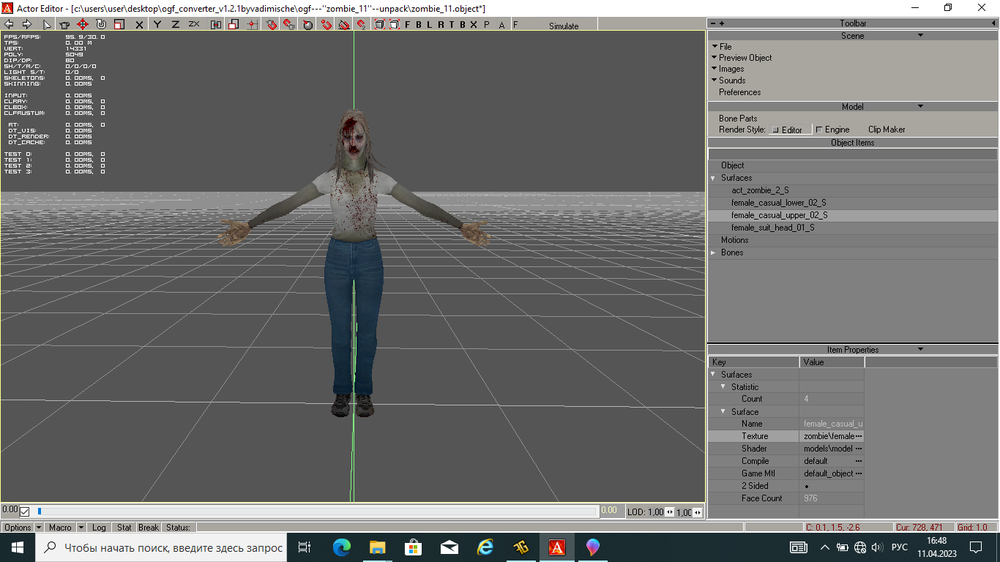The image size is (1000, 562).
Task: Open the Macro menu in status bar
Action: pos(60,527)
